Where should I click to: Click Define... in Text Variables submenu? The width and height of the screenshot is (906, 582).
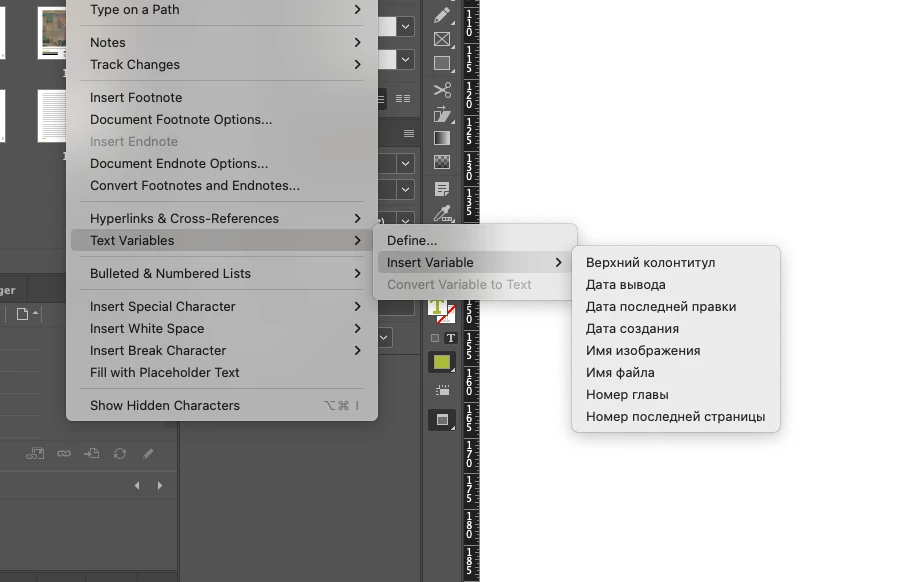click(x=475, y=240)
